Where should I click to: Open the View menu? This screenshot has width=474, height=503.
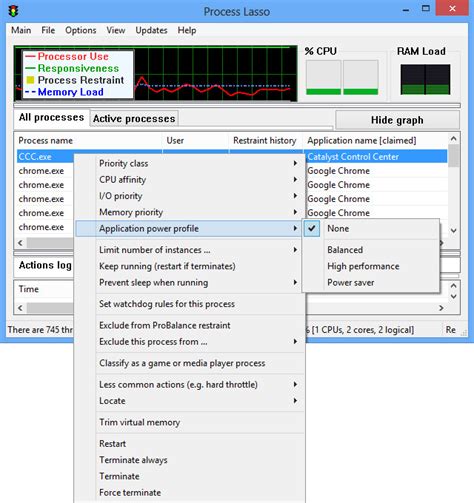(116, 30)
